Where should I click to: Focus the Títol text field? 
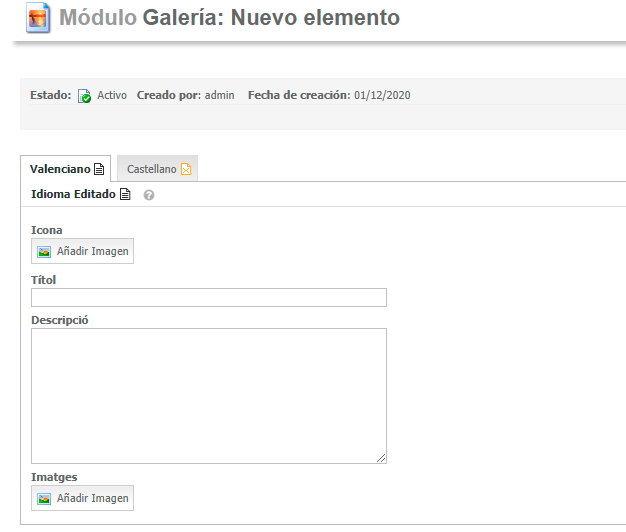coord(209,297)
